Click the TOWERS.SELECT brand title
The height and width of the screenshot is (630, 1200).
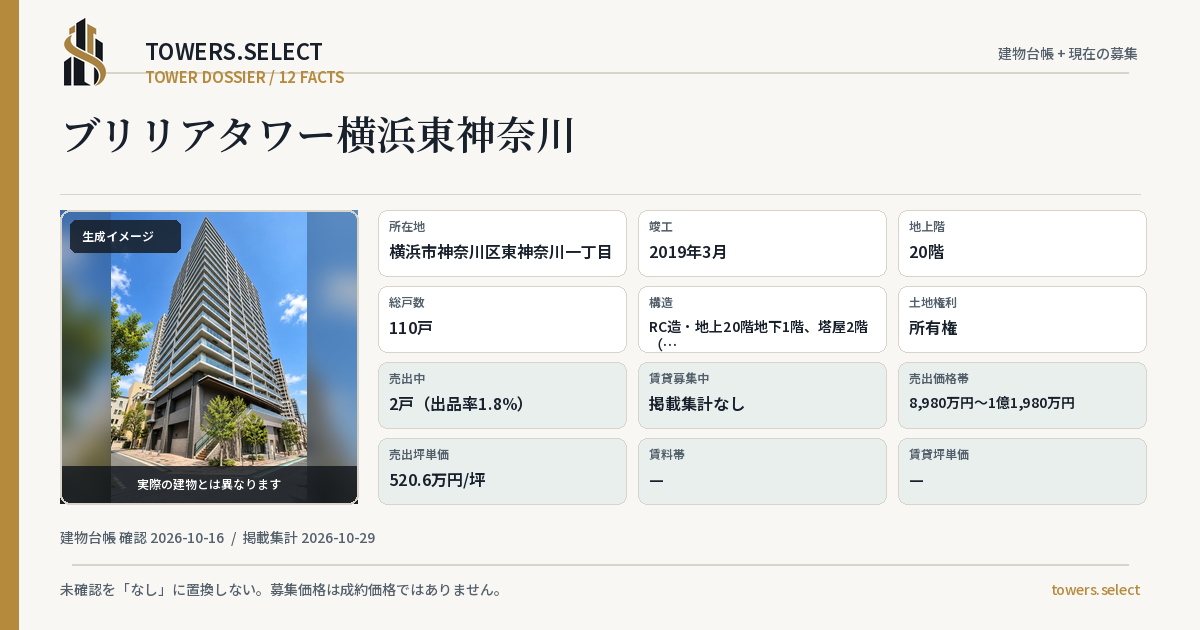click(x=234, y=52)
